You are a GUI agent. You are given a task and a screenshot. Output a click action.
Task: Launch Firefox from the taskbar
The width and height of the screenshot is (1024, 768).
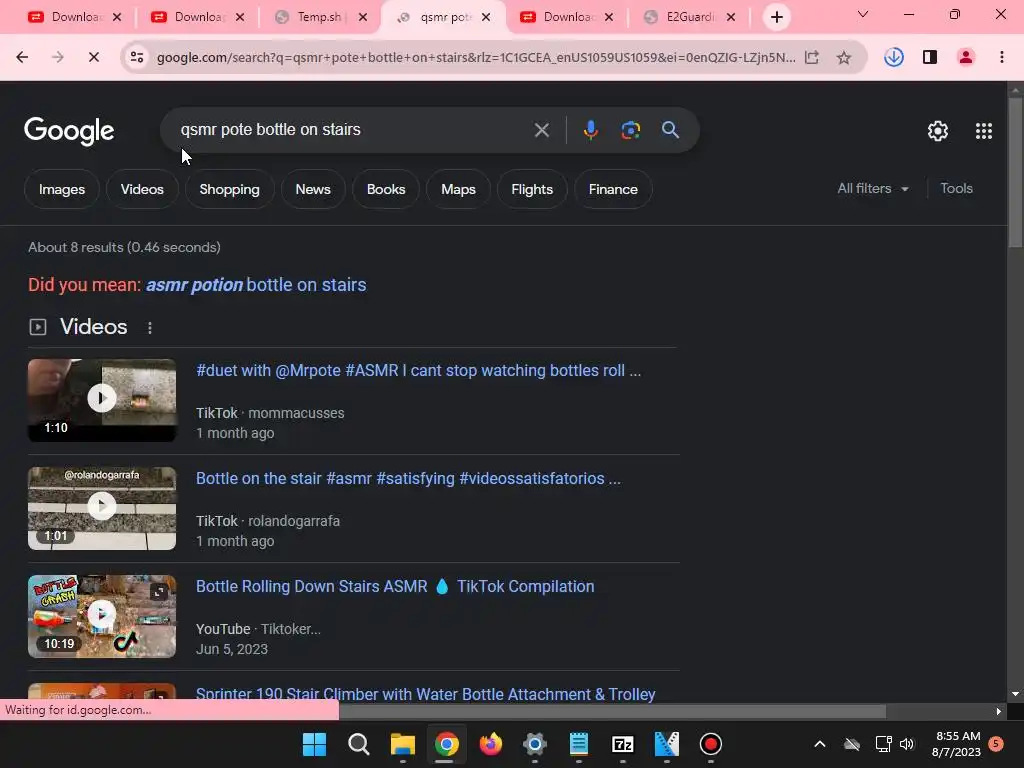point(490,744)
